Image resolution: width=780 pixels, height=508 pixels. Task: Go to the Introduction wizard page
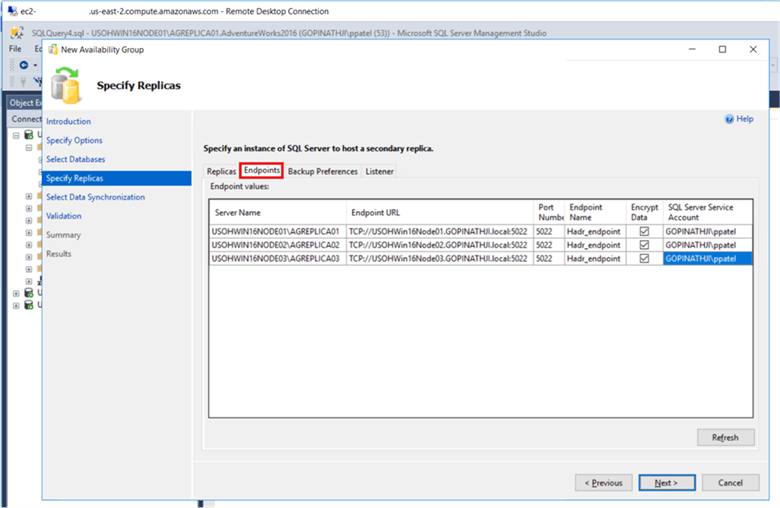69,121
